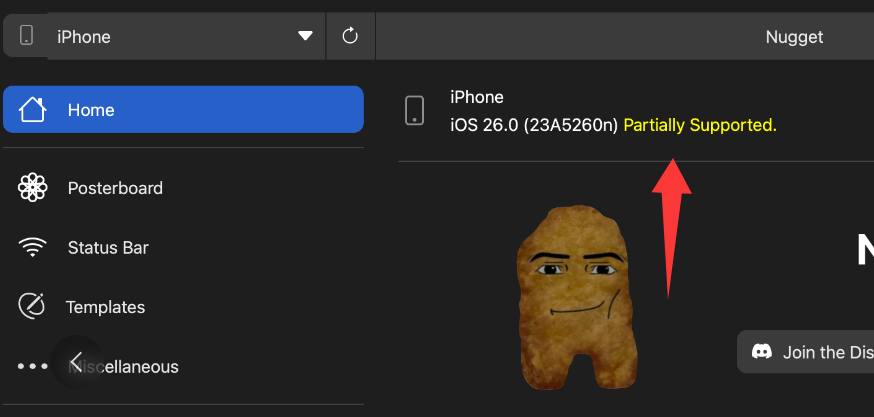Screen dimensions: 874x417
Task: Click the house icon in sidebar
Action: pyautogui.click(x=33, y=109)
